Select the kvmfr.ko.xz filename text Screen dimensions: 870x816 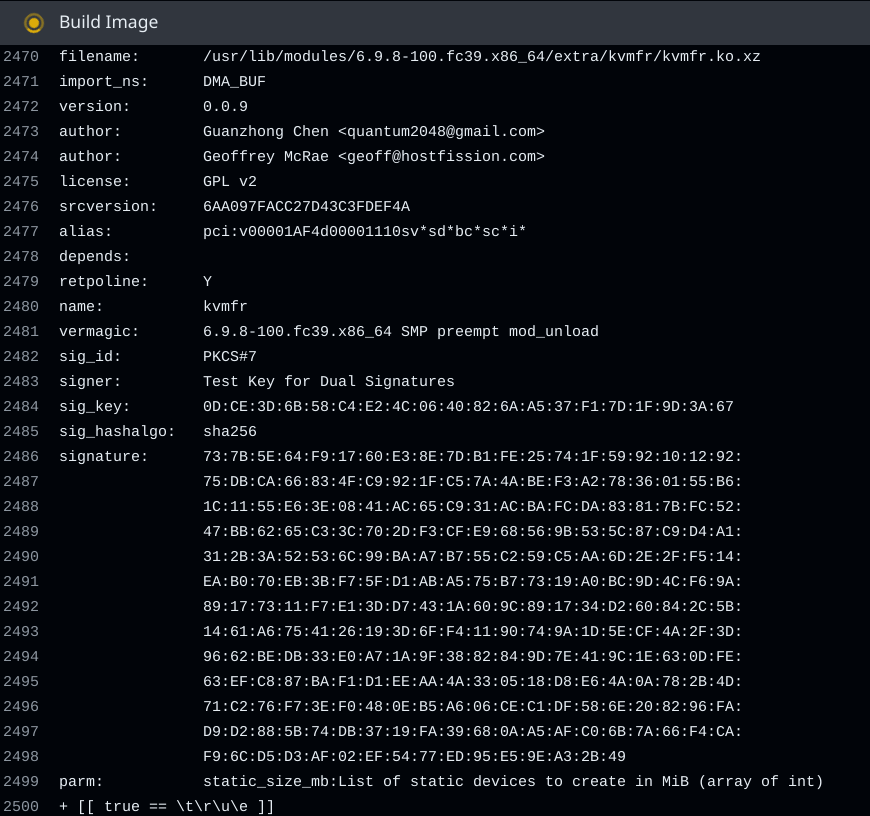pos(480,57)
